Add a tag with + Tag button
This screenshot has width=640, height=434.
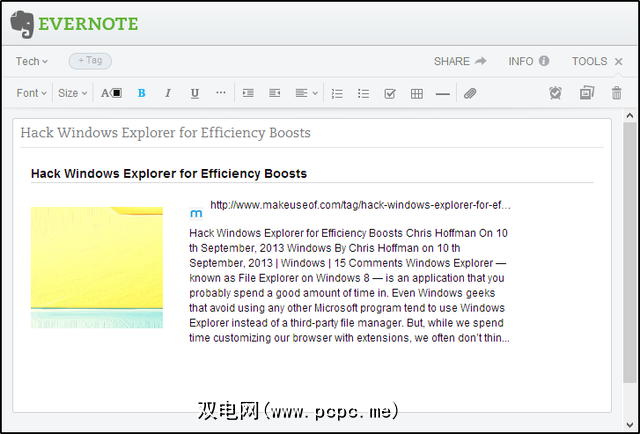click(90, 61)
